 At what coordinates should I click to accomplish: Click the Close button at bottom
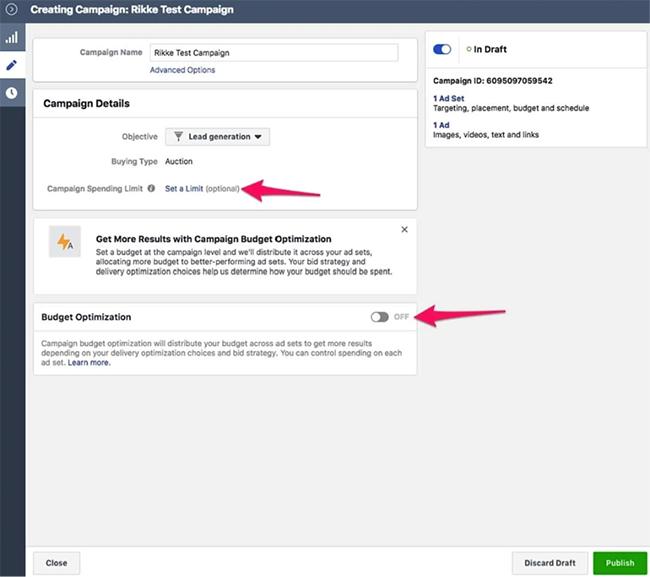click(56, 563)
